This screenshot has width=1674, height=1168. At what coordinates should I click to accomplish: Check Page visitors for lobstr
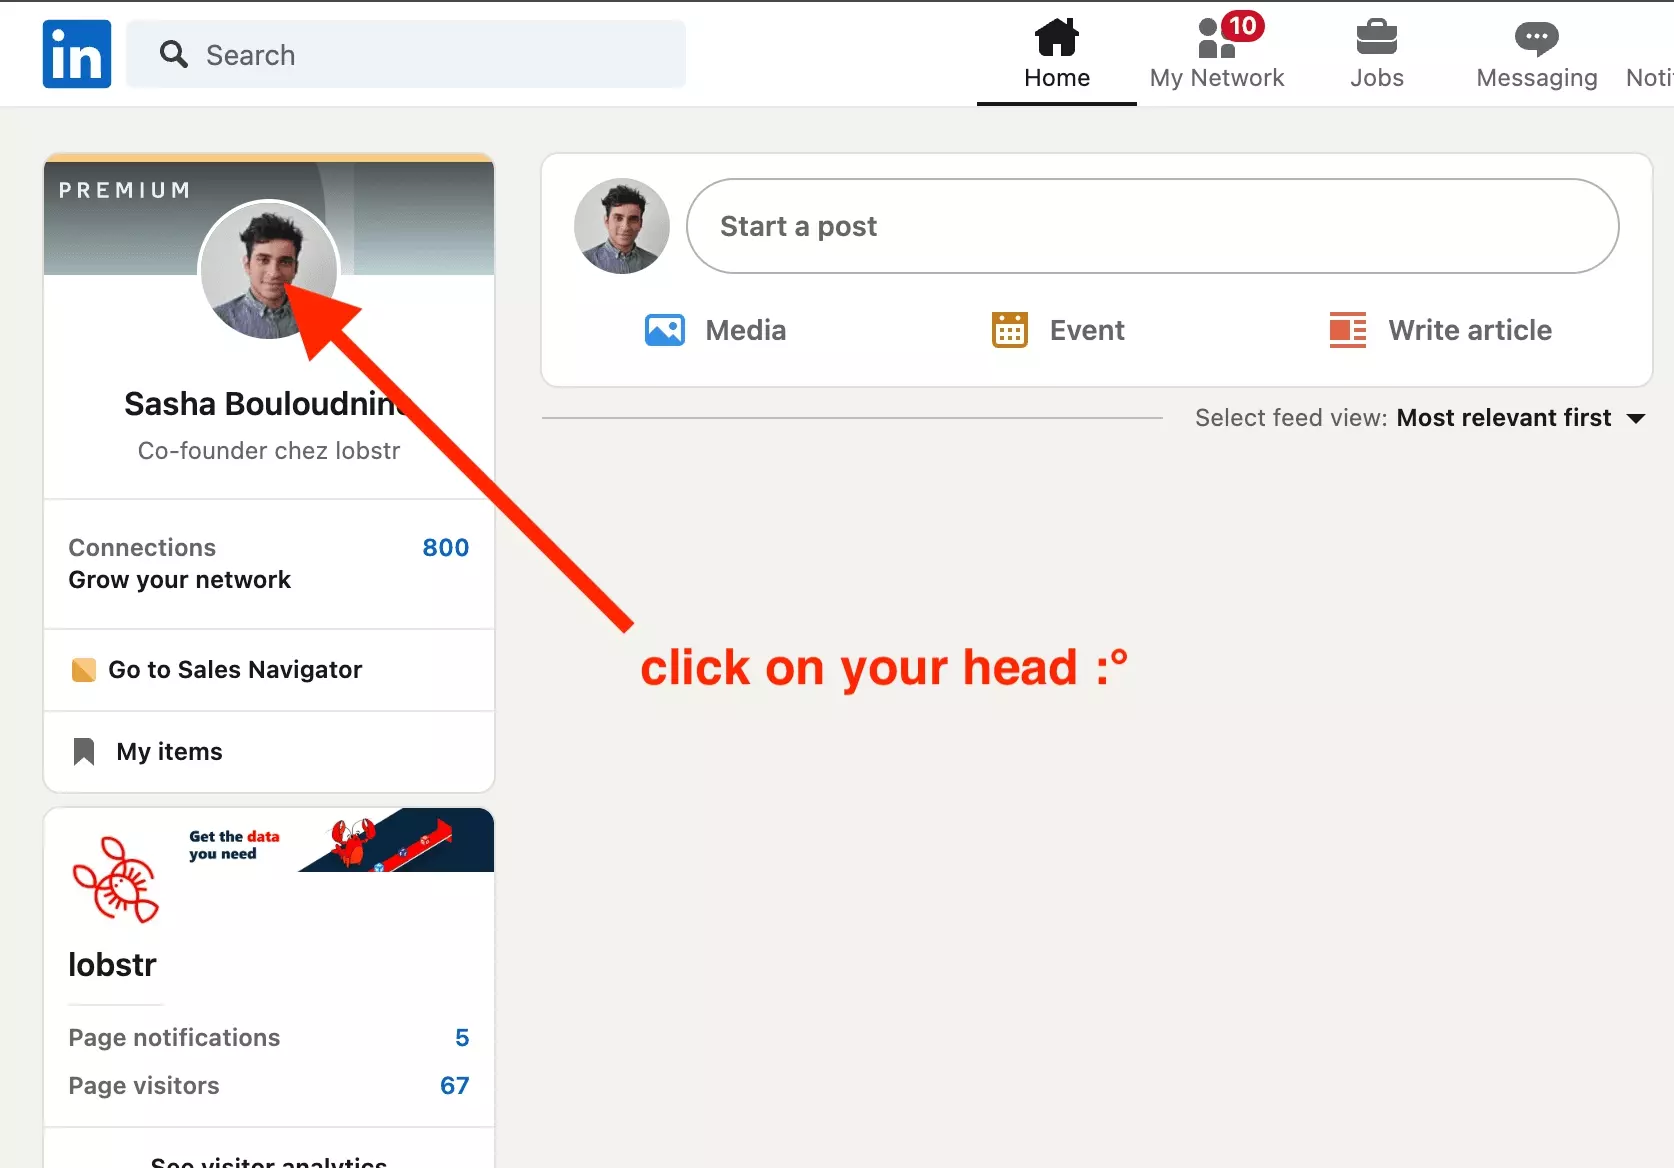click(x=455, y=1086)
